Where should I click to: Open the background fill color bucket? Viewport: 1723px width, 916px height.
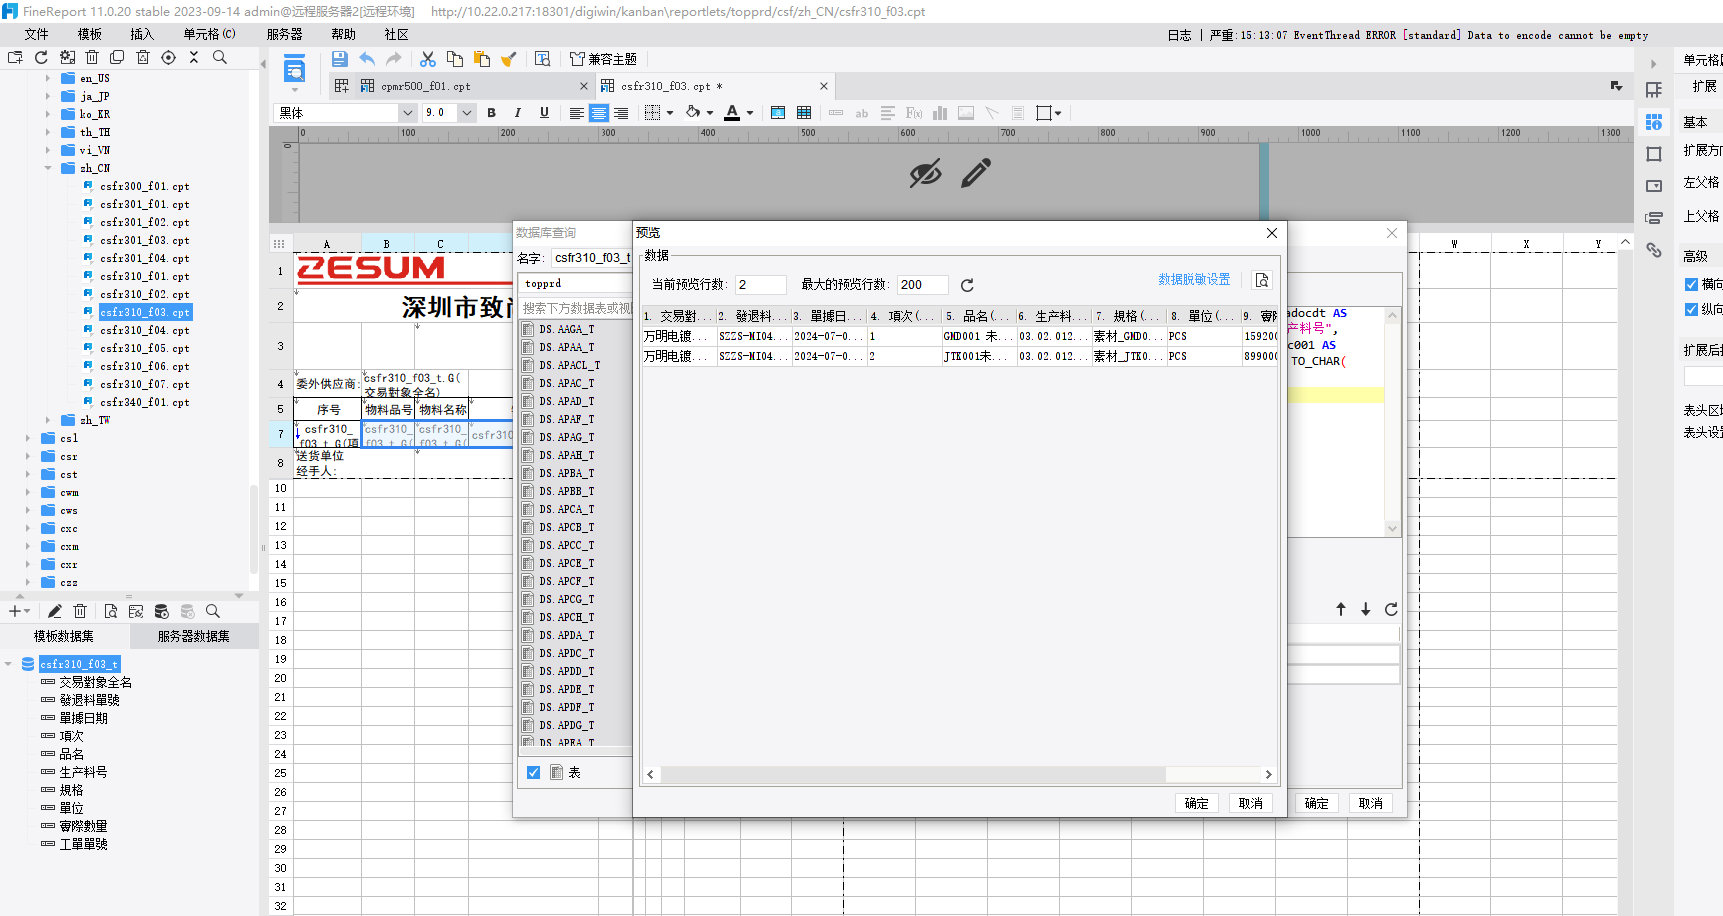click(698, 113)
